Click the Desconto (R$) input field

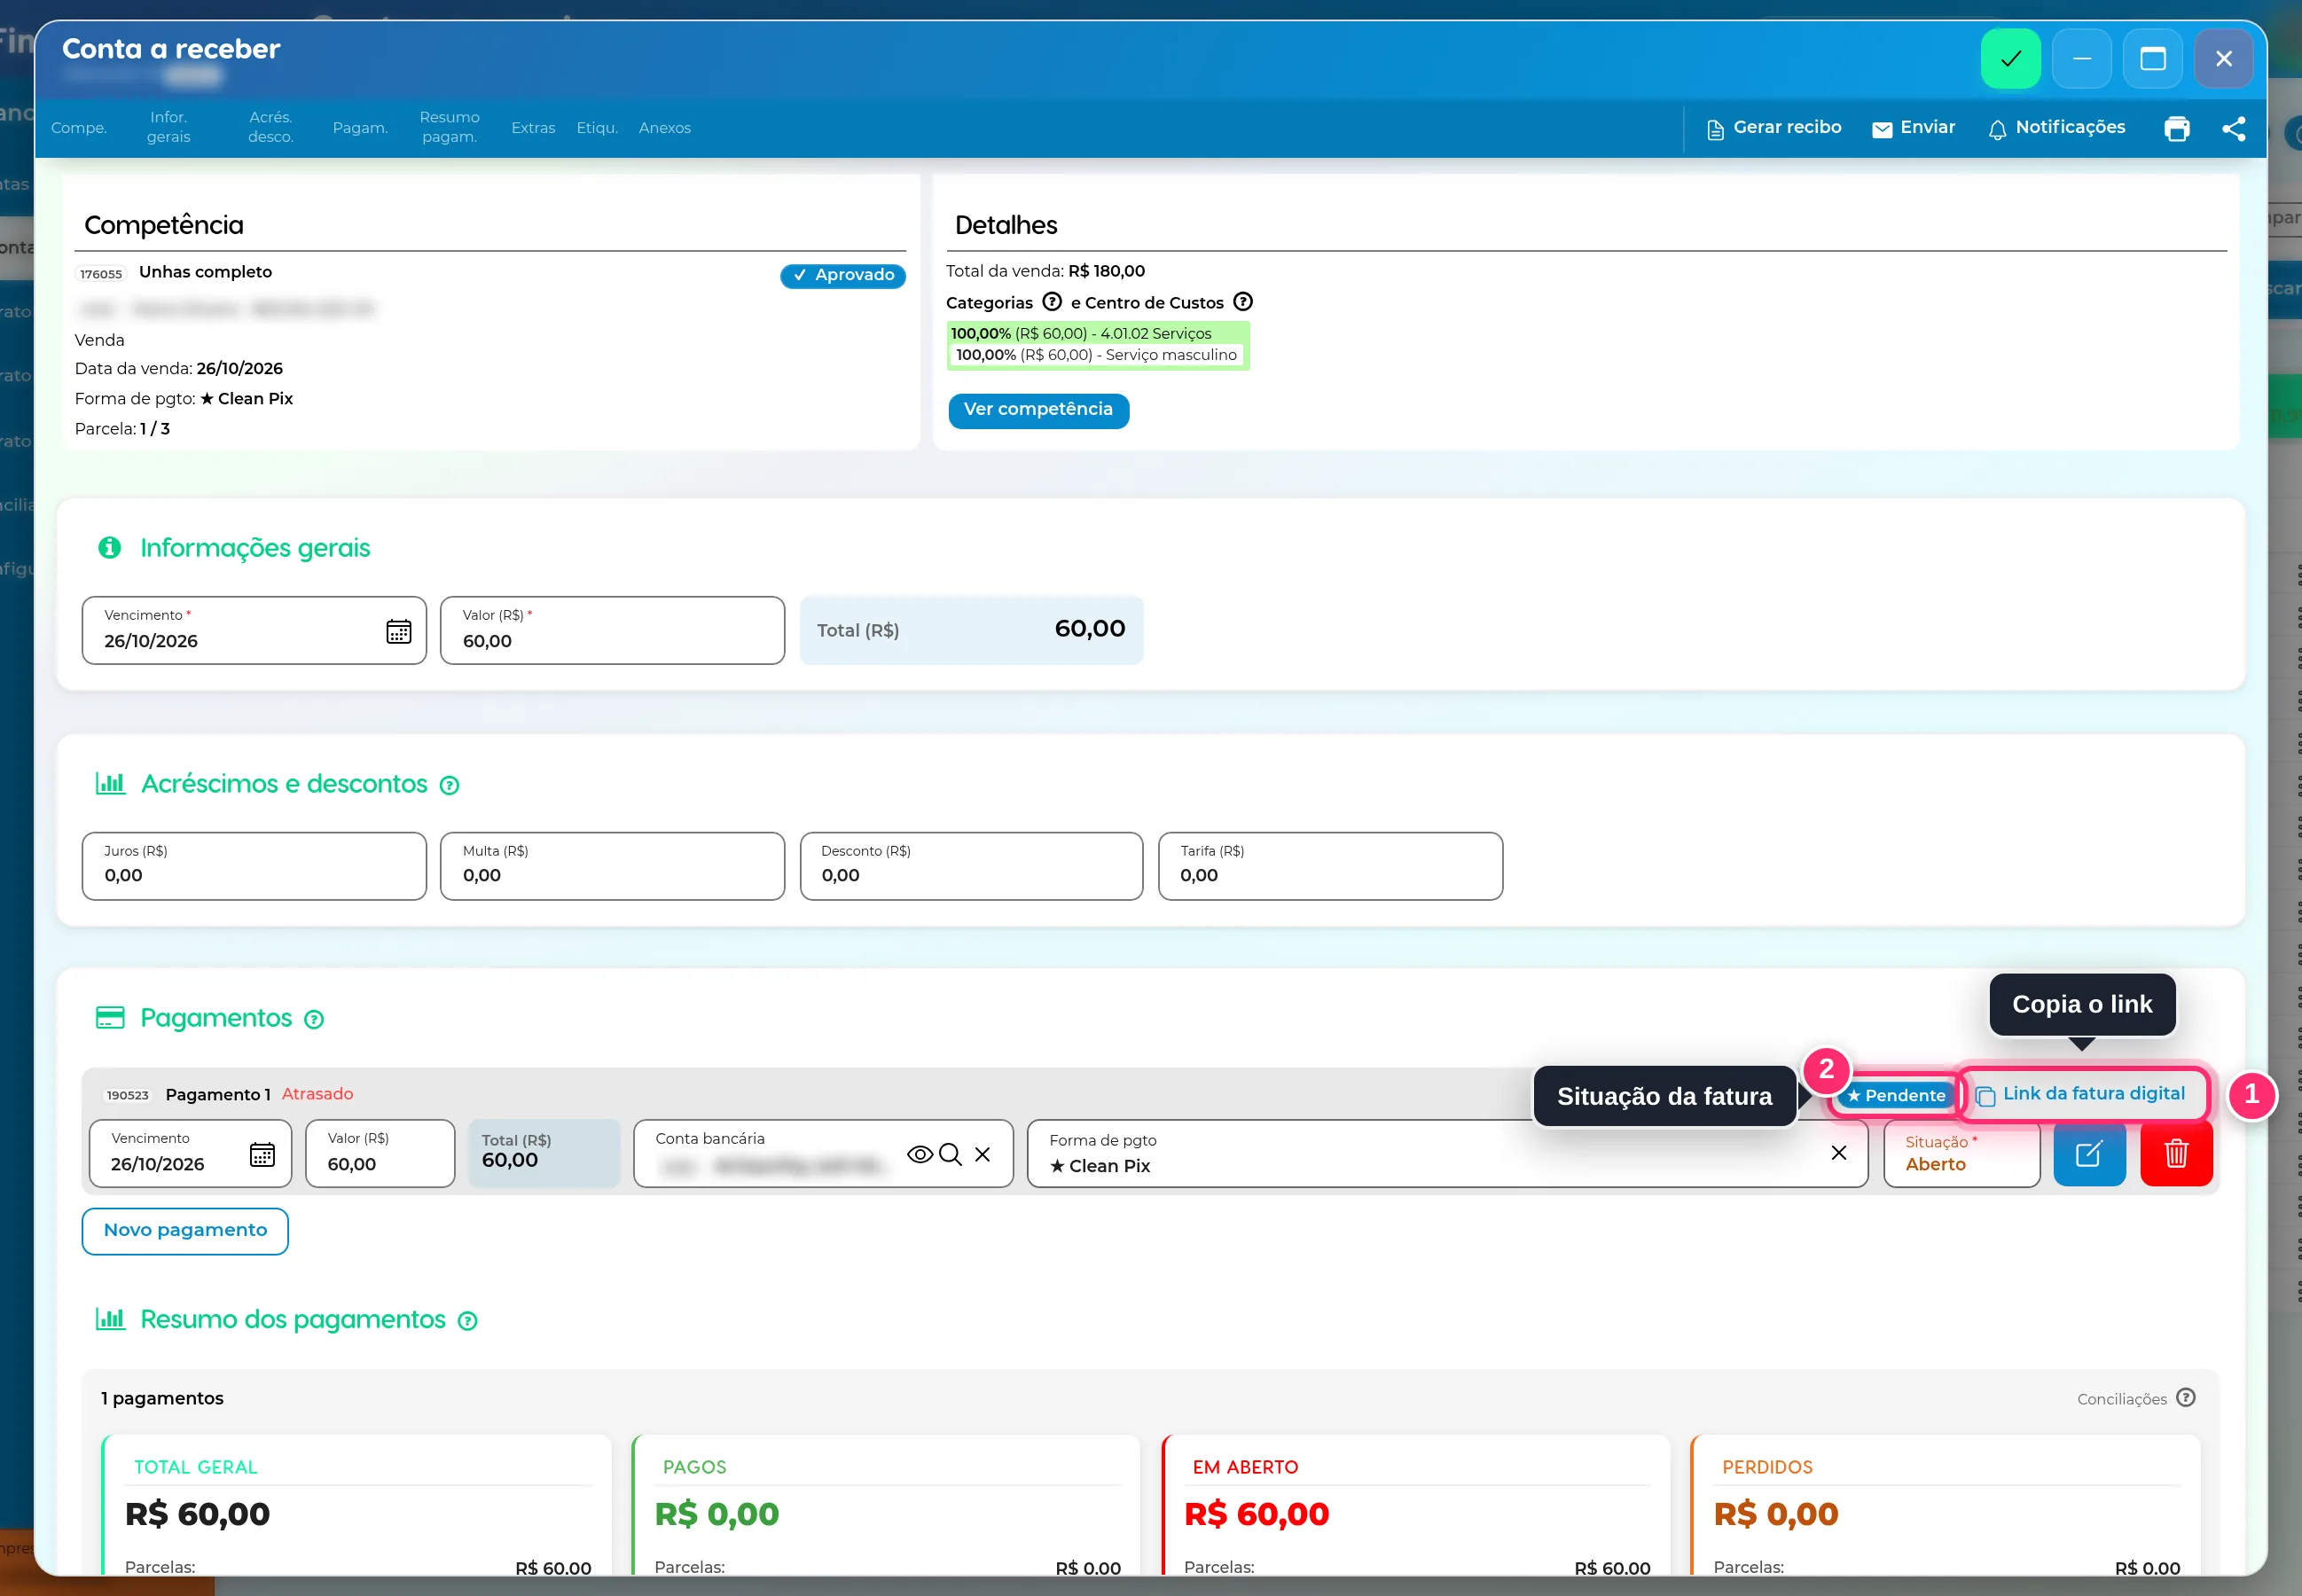[x=971, y=866]
